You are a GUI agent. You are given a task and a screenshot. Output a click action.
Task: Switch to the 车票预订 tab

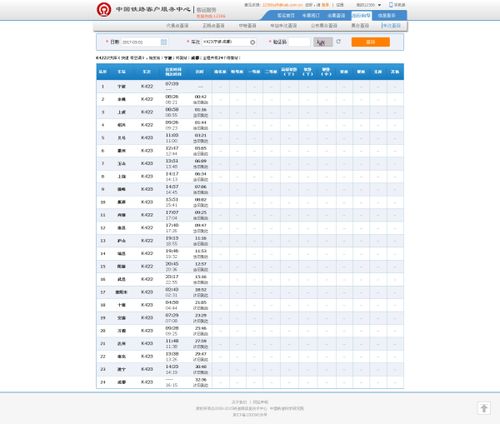click(311, 15)
